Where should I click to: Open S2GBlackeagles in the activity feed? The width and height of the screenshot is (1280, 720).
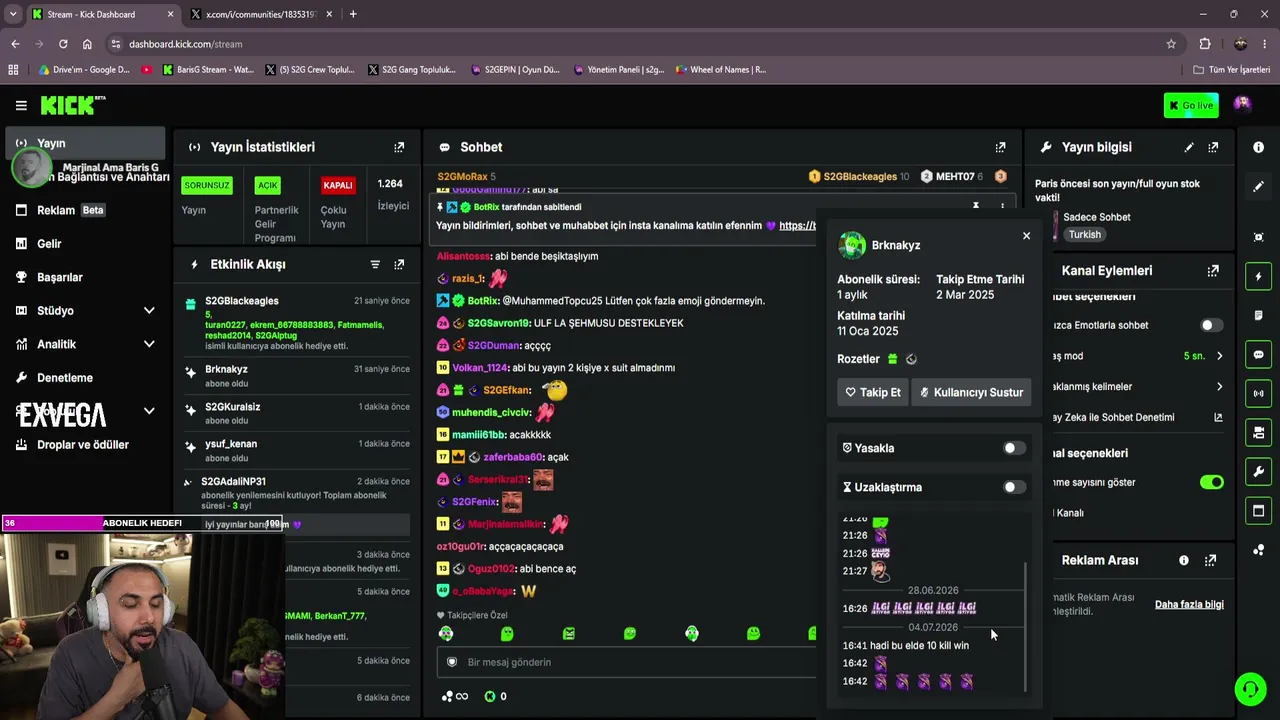(x=242, y=301)
